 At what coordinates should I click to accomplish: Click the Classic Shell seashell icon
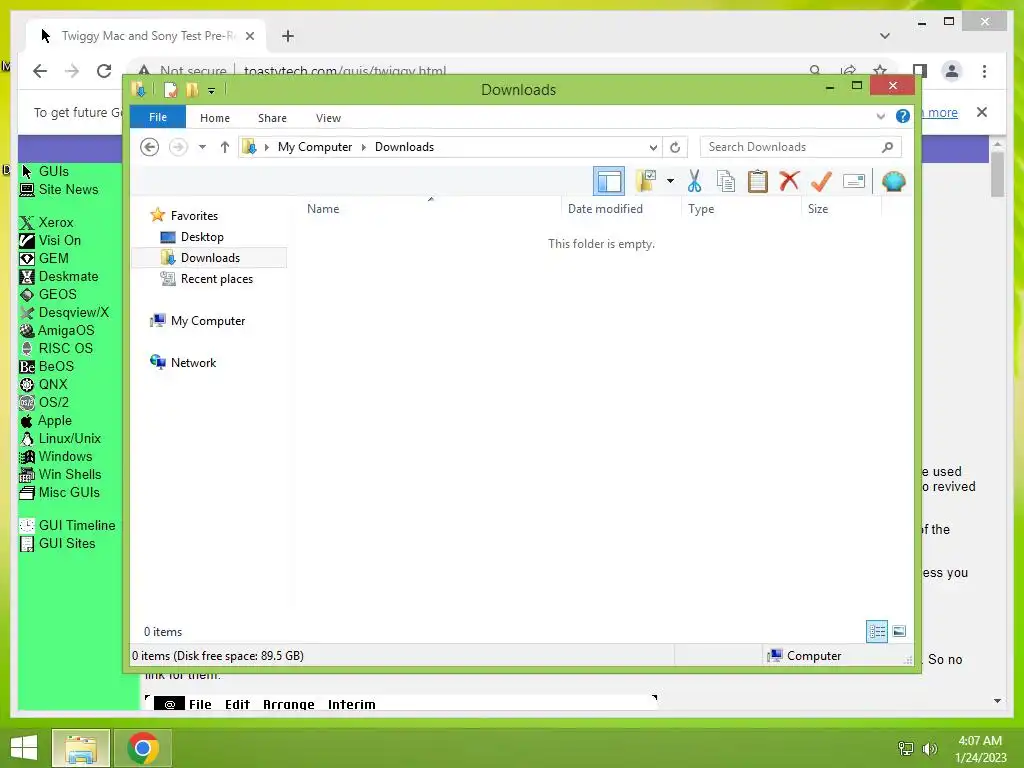point(893,181)
